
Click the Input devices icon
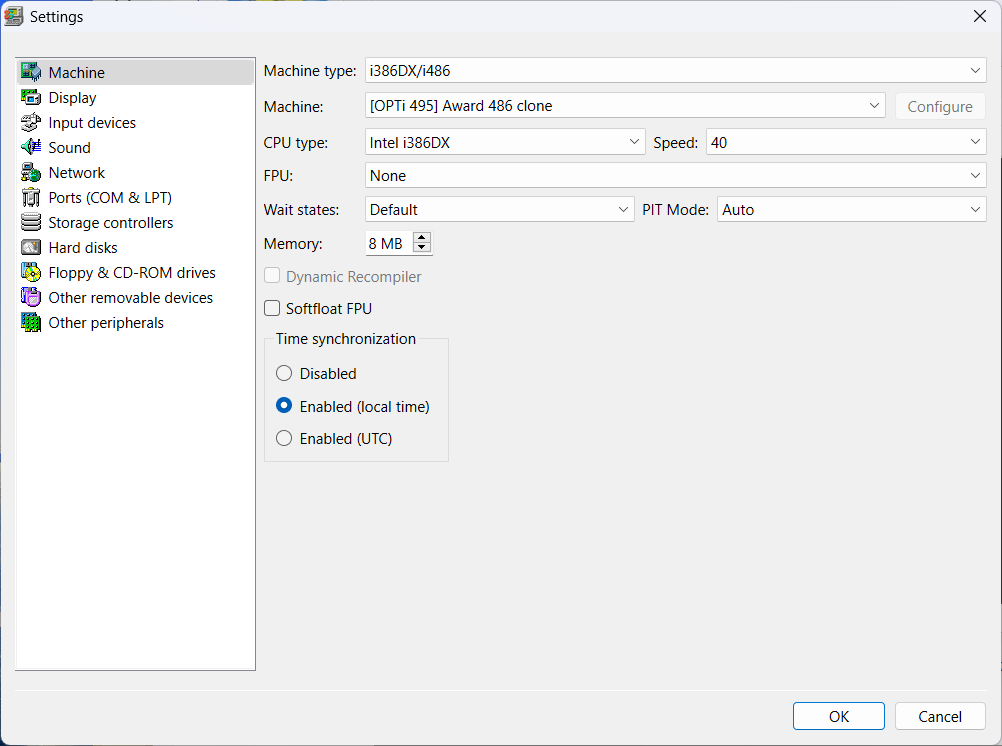pos(30,123)
